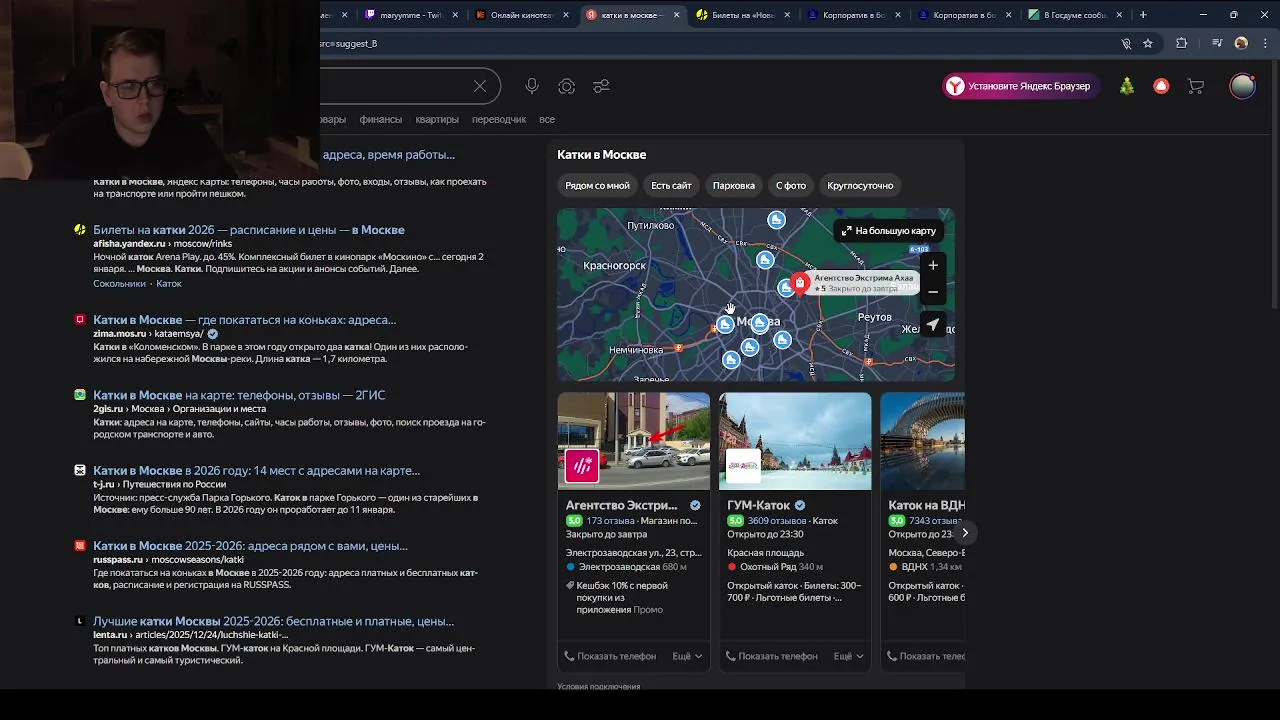Image resolution: width=1280 pixels, height=720 pixels.
Task: Toggle Парковка filter
Action: [x=733, y=185]
